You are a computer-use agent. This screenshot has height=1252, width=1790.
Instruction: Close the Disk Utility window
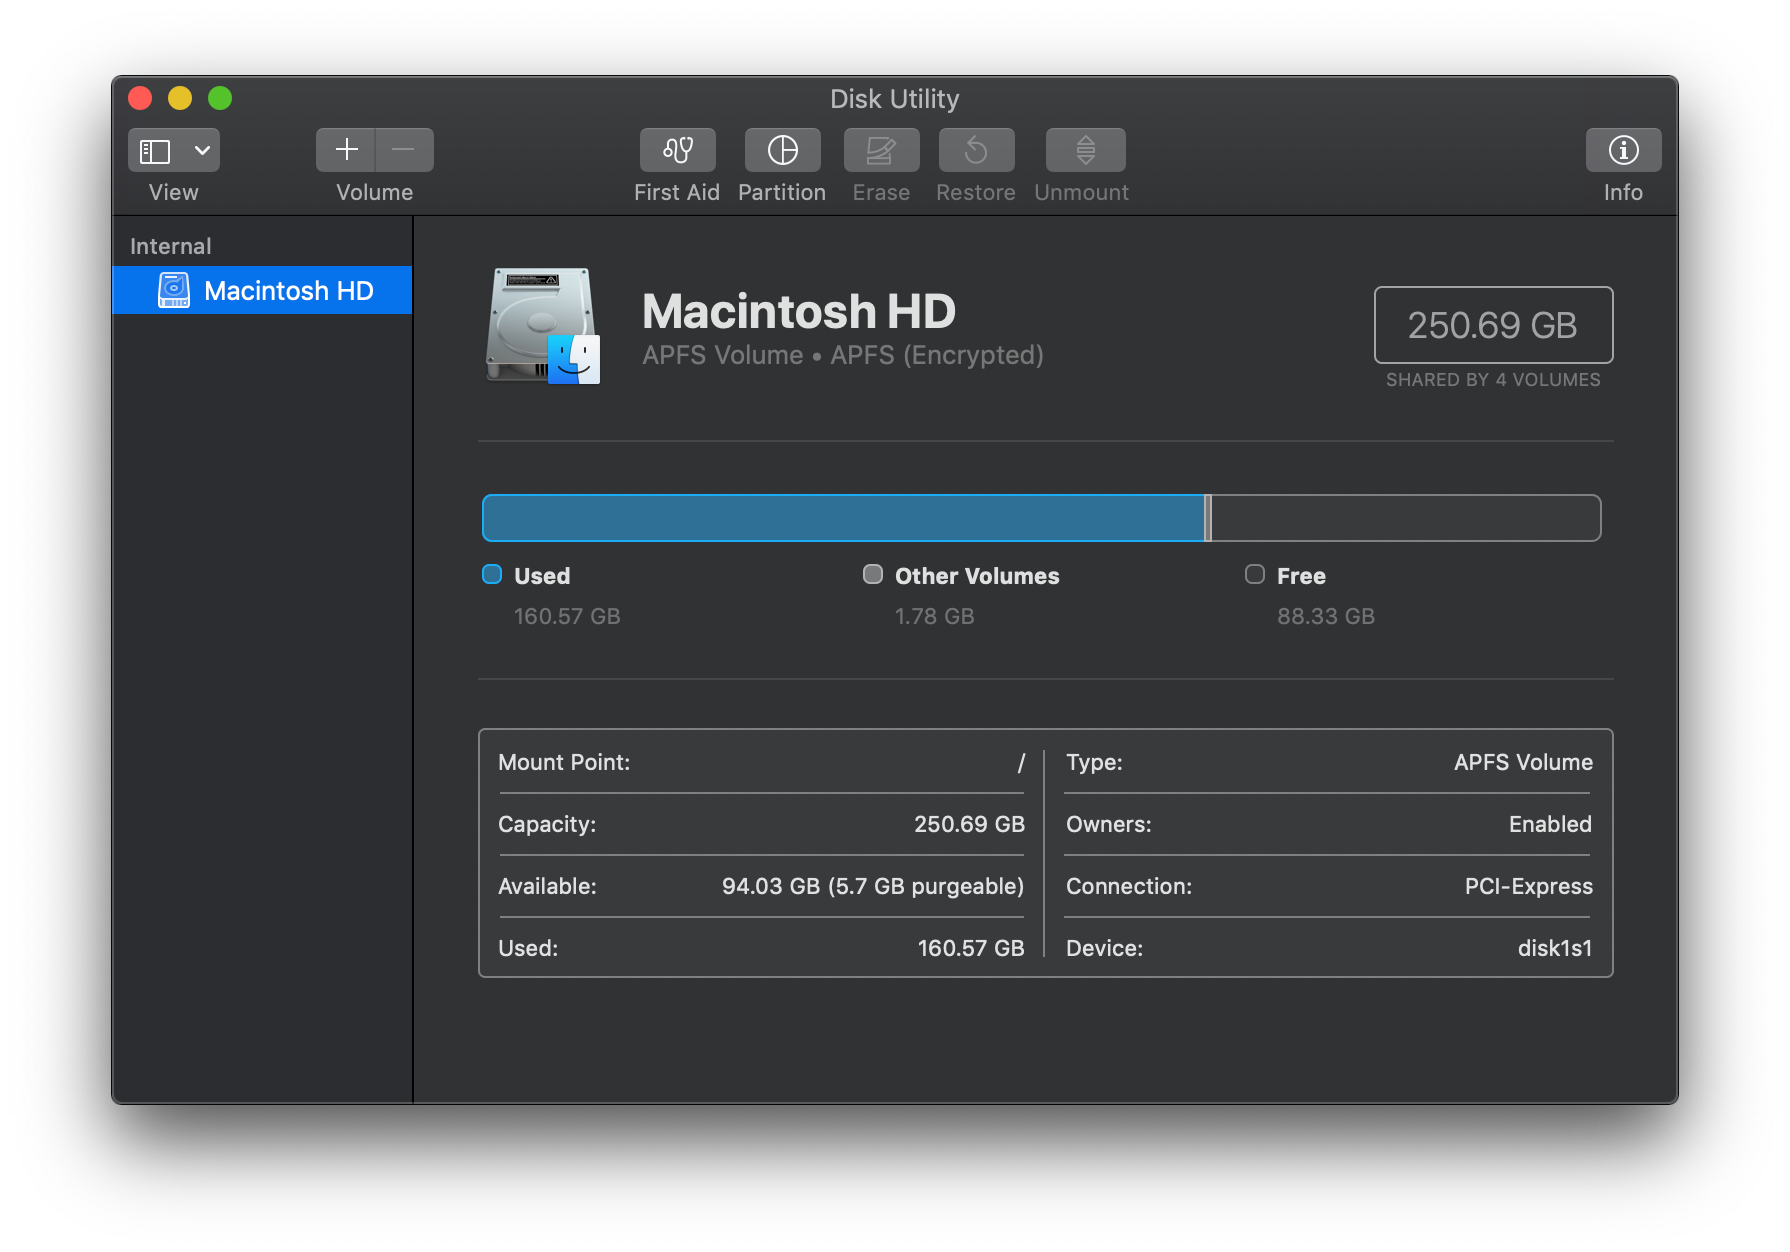point(140,98)
